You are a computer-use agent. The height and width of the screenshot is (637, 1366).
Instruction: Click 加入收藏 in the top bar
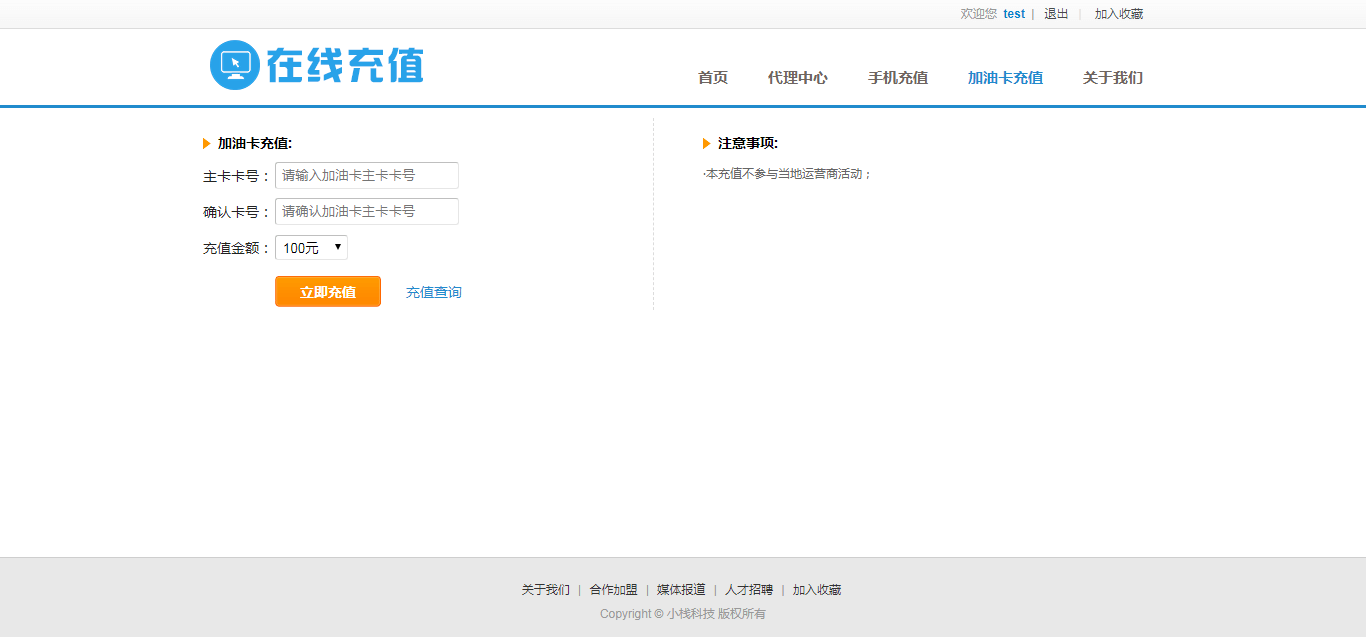click(x=1118, y=14)
